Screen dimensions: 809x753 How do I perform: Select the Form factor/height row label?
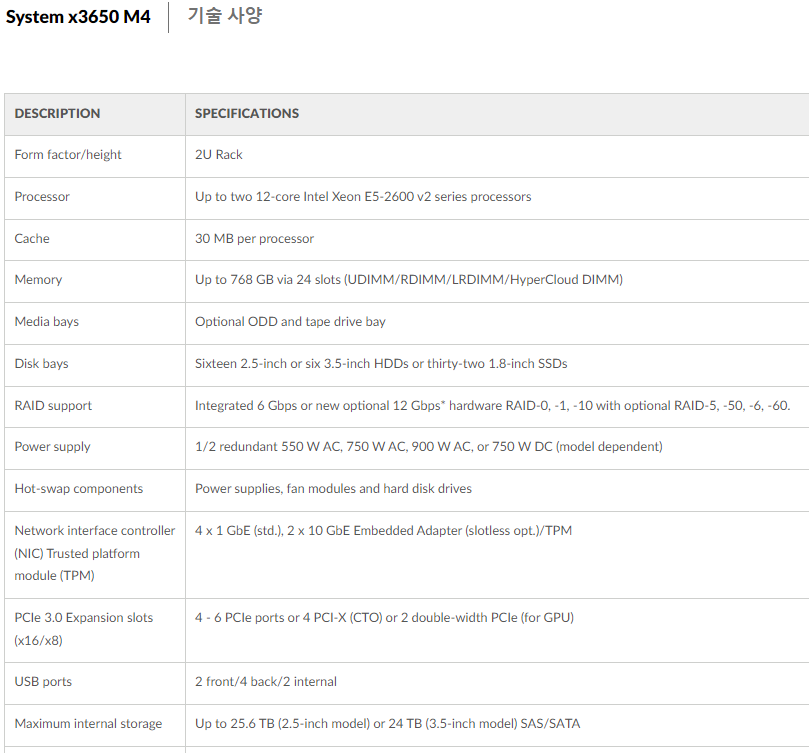(68, 155)
